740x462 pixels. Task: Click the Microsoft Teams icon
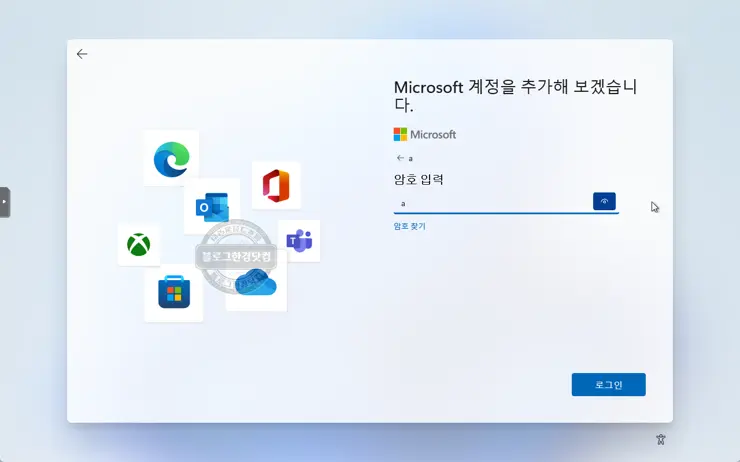click(x=299, y=241)
